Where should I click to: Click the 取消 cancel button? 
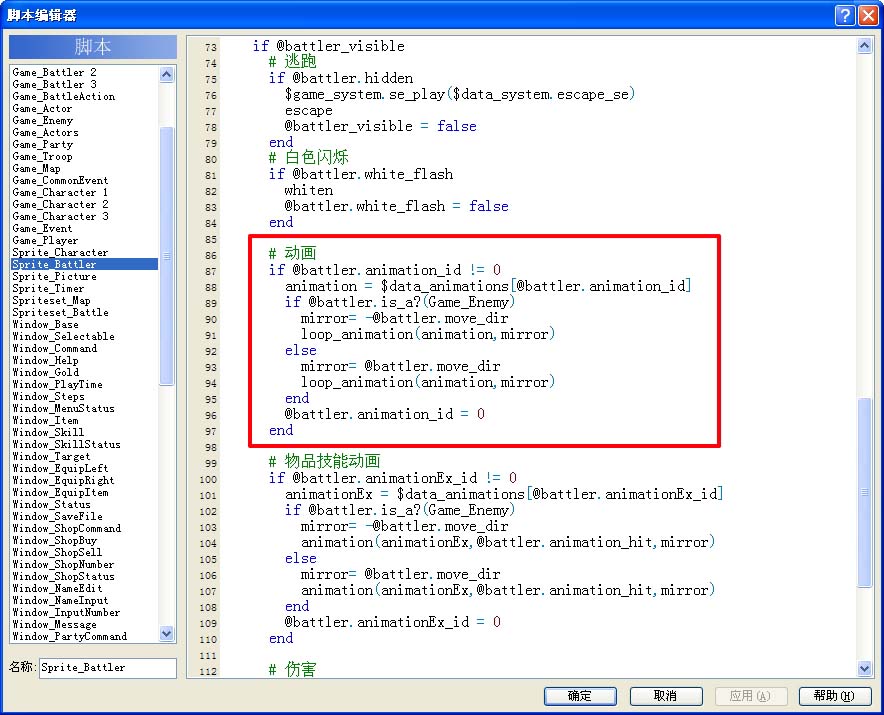pyautogui.click(x=666, y=696)
